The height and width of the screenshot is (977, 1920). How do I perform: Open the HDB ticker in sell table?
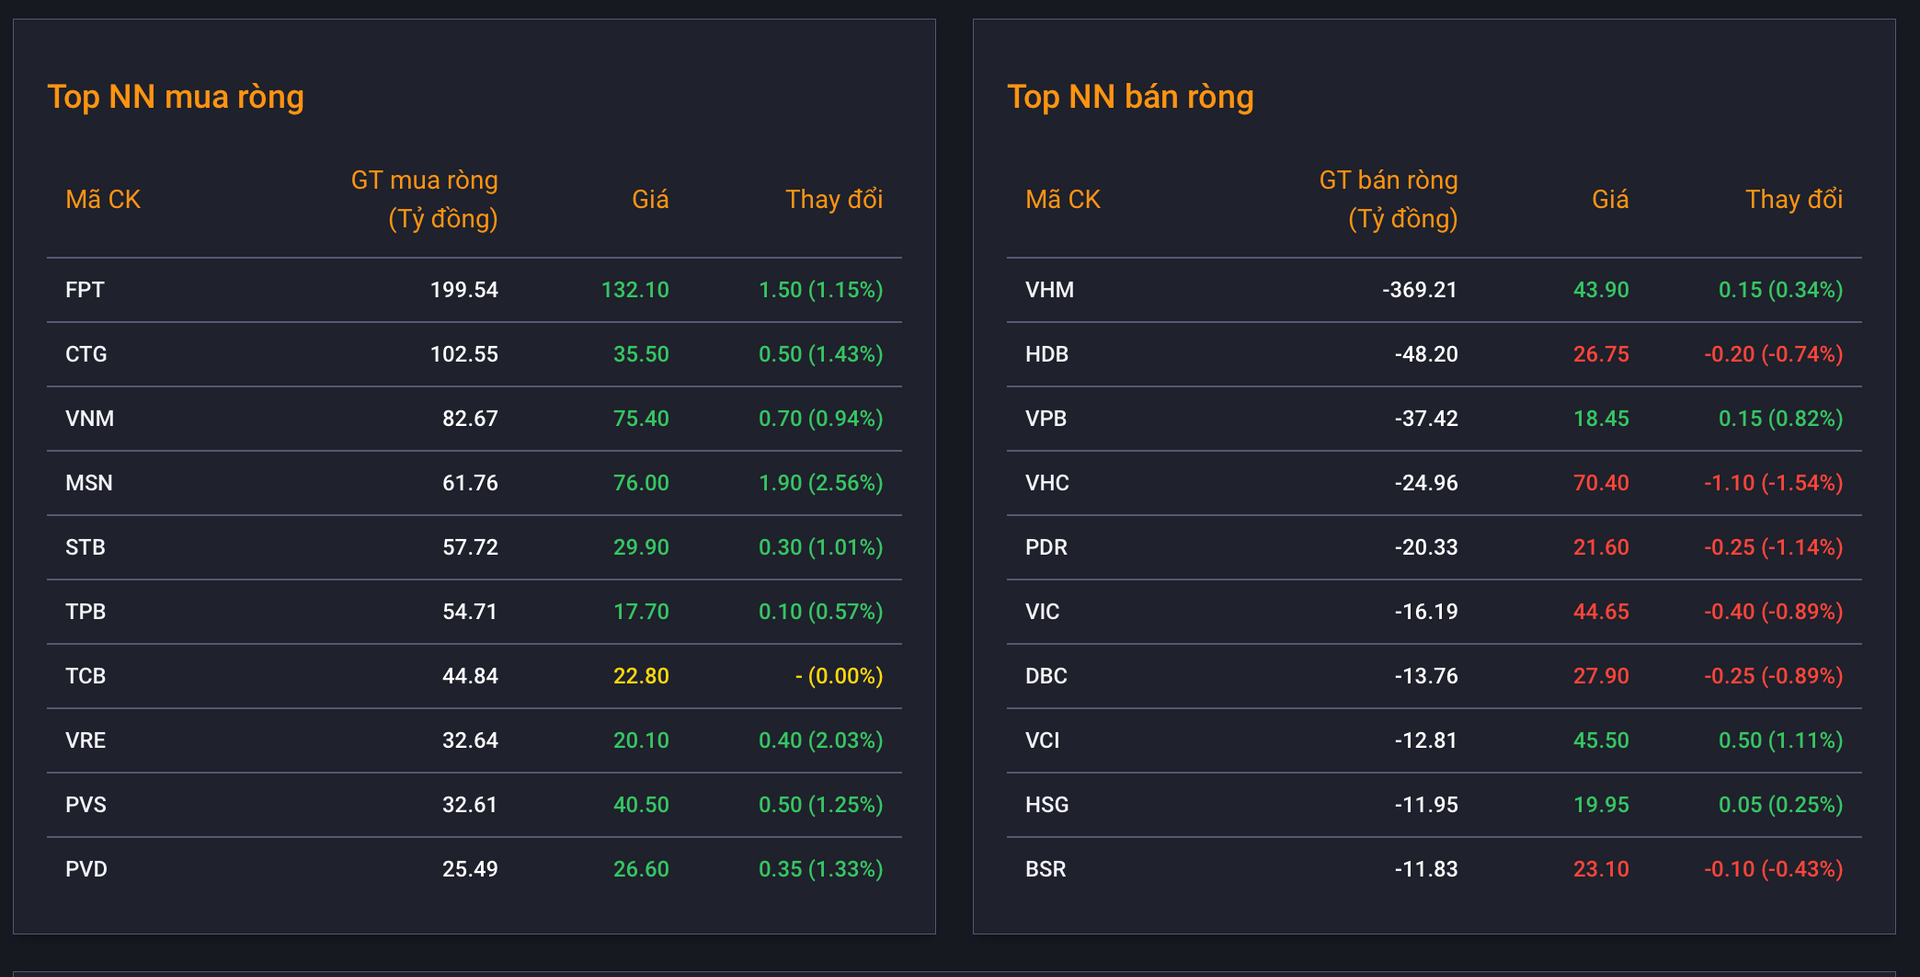click(x=1047, y=354)
